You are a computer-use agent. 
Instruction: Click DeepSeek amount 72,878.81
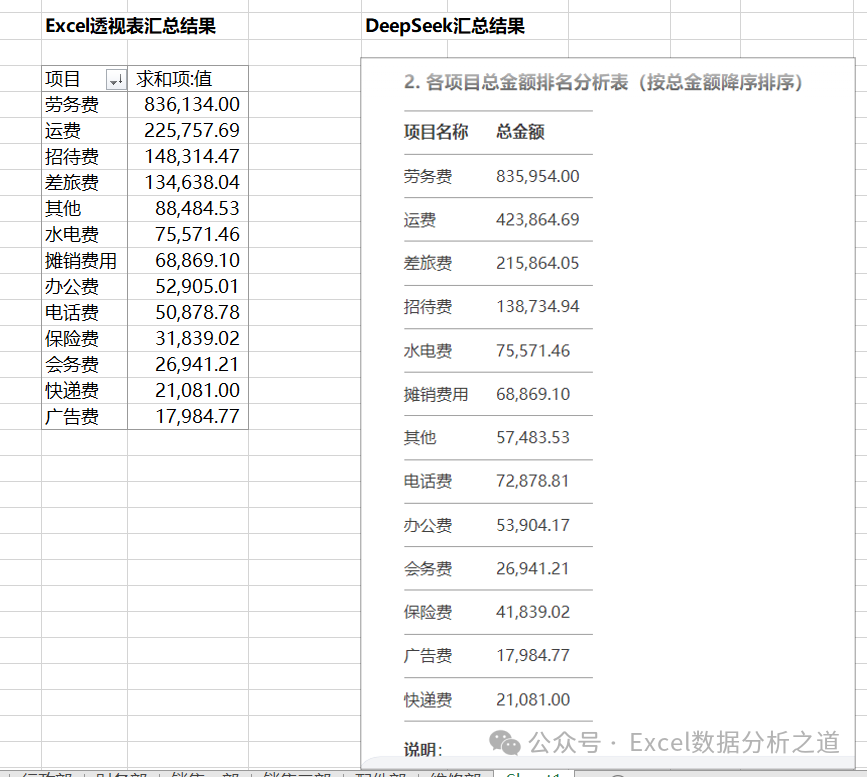(532, 481)
